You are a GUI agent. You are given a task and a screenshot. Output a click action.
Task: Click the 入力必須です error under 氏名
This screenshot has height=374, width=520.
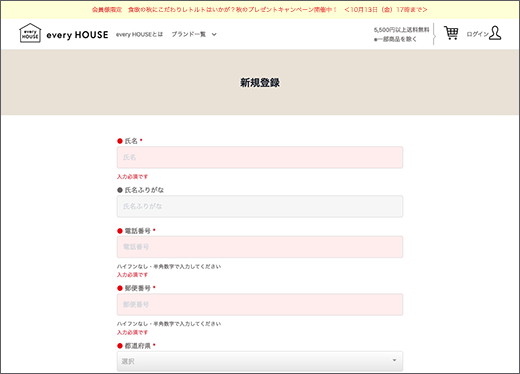click(132, 177)
